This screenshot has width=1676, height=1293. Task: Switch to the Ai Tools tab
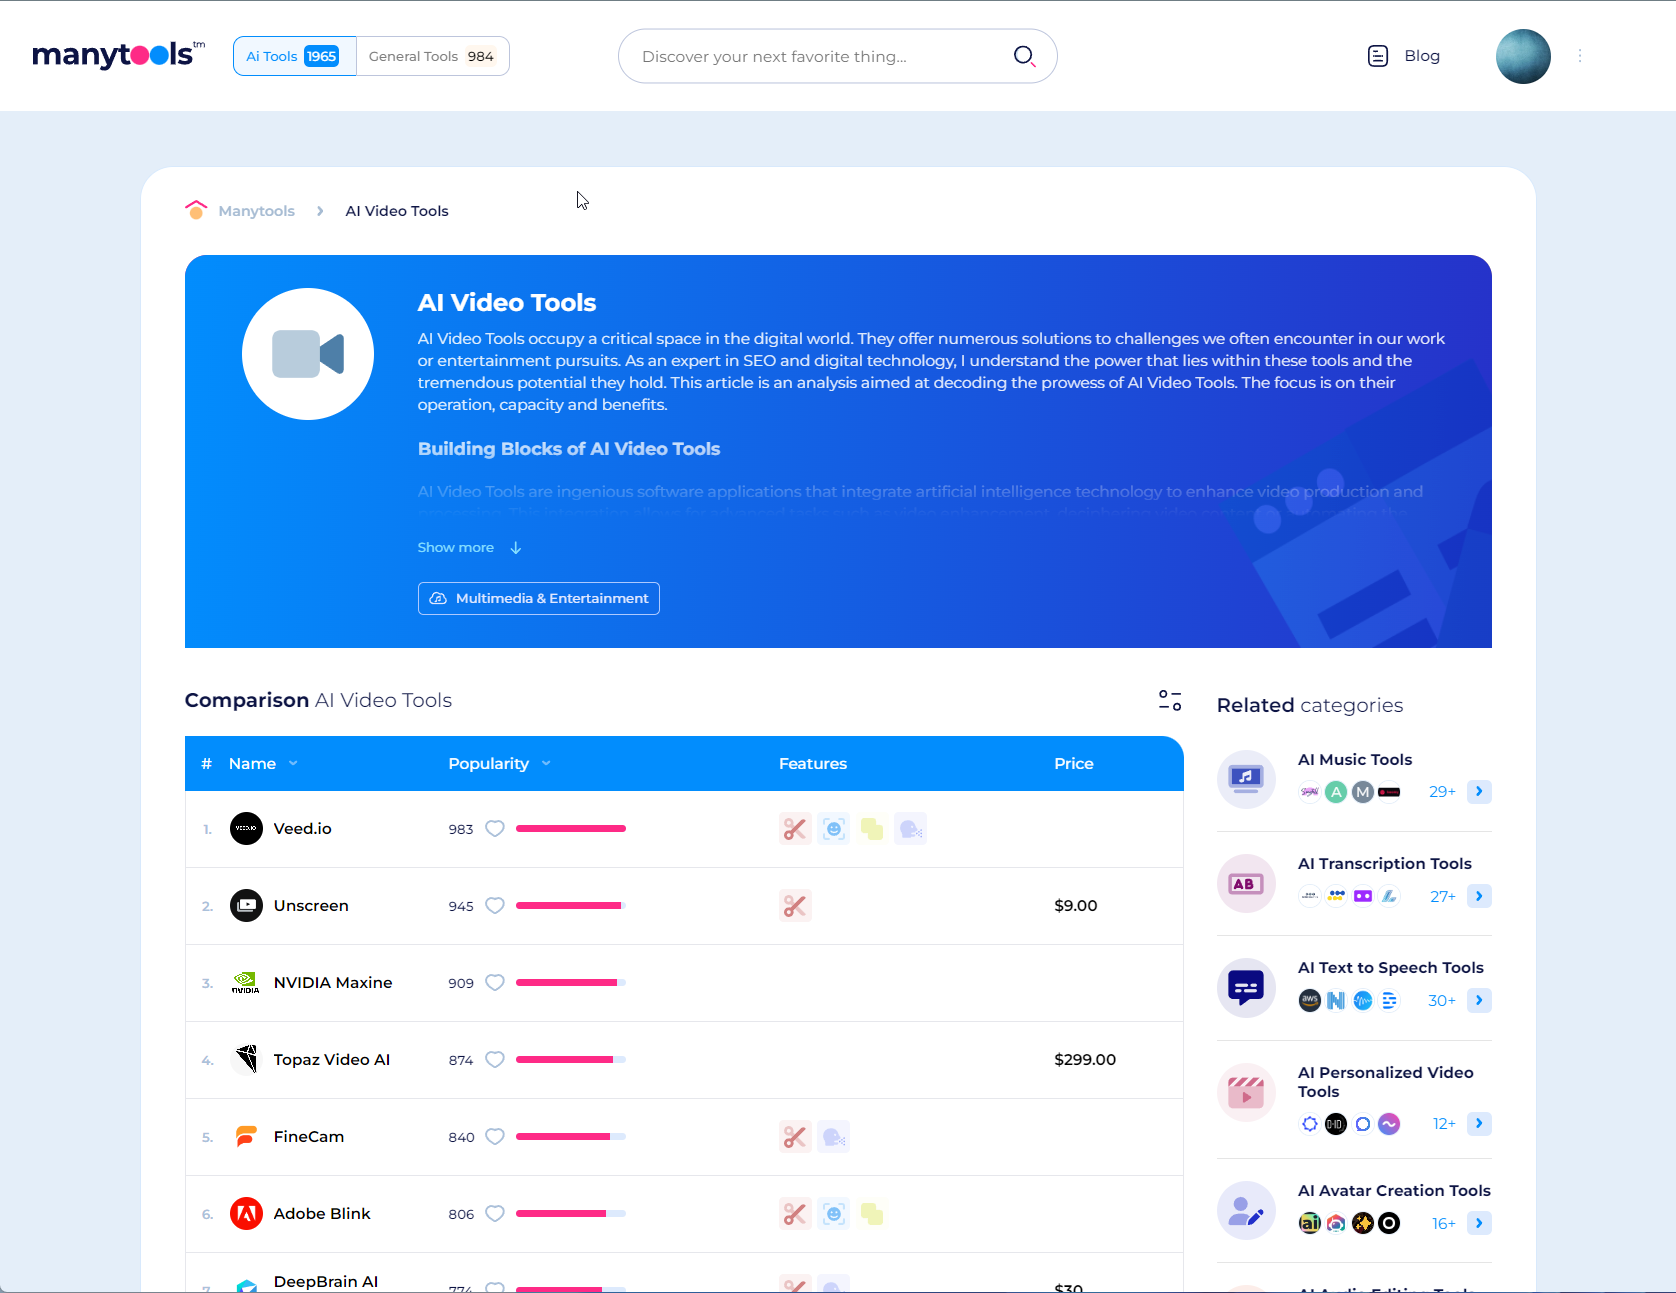tap(294, 56)
